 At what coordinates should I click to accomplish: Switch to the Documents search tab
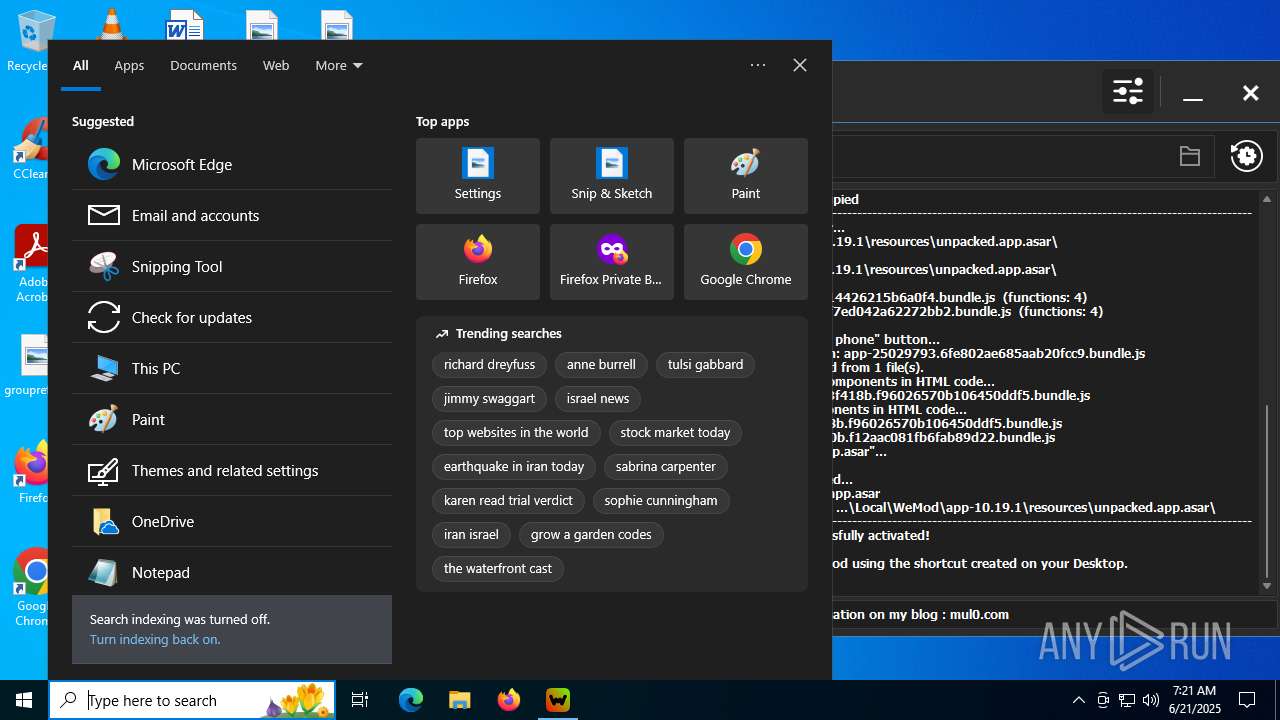point(203,65)
